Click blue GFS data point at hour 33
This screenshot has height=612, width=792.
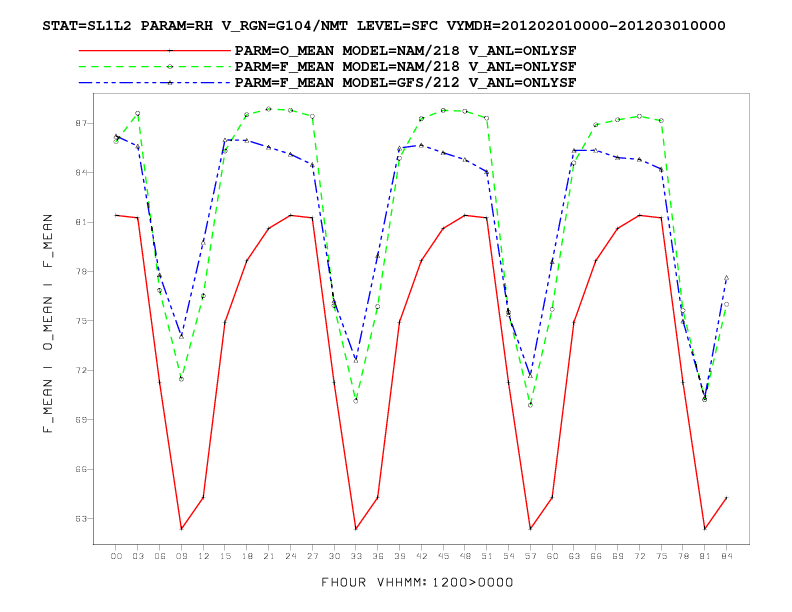(x=356, y=361)
